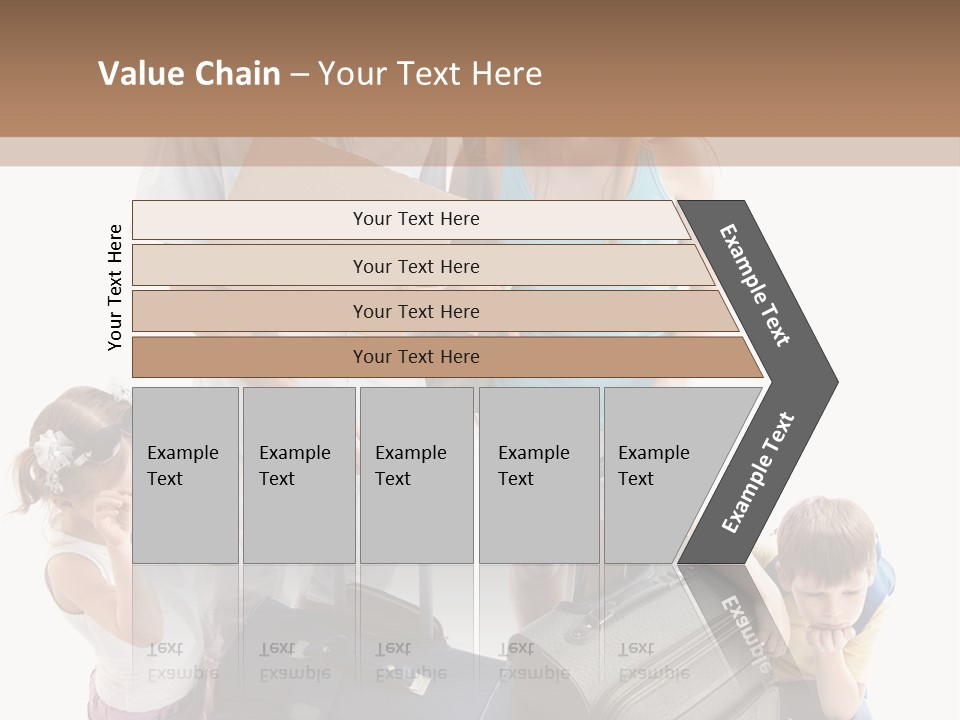
Task: Click the vertical 'Your Text Here' side label
Action: (x=115, y=287)
